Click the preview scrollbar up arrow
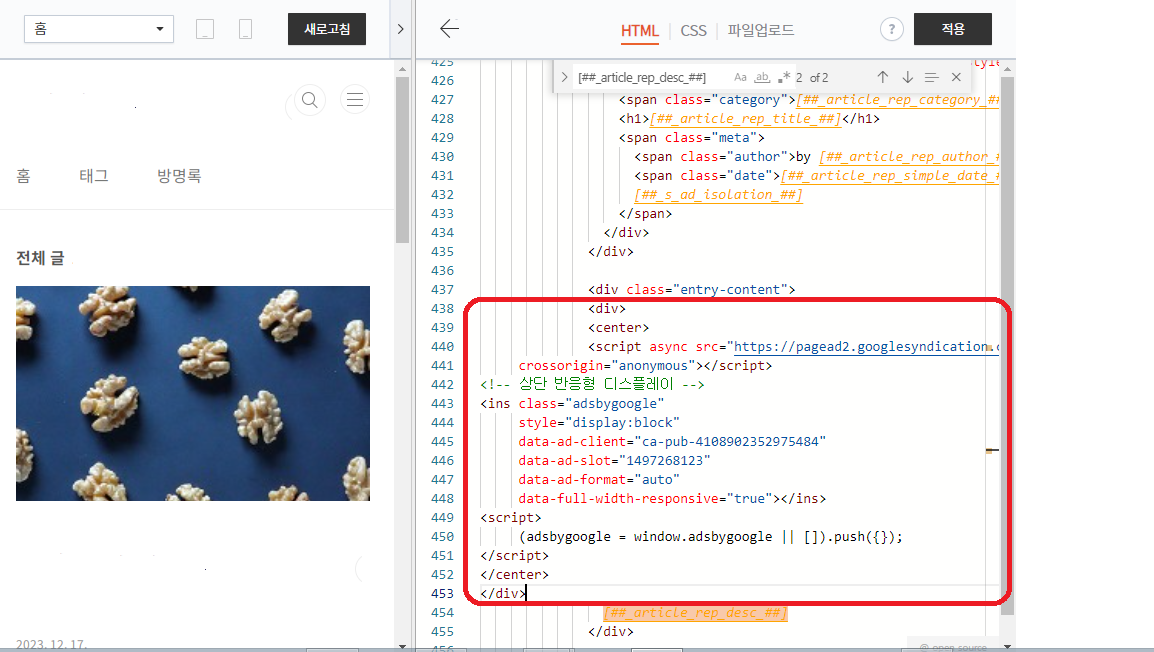 402,69
